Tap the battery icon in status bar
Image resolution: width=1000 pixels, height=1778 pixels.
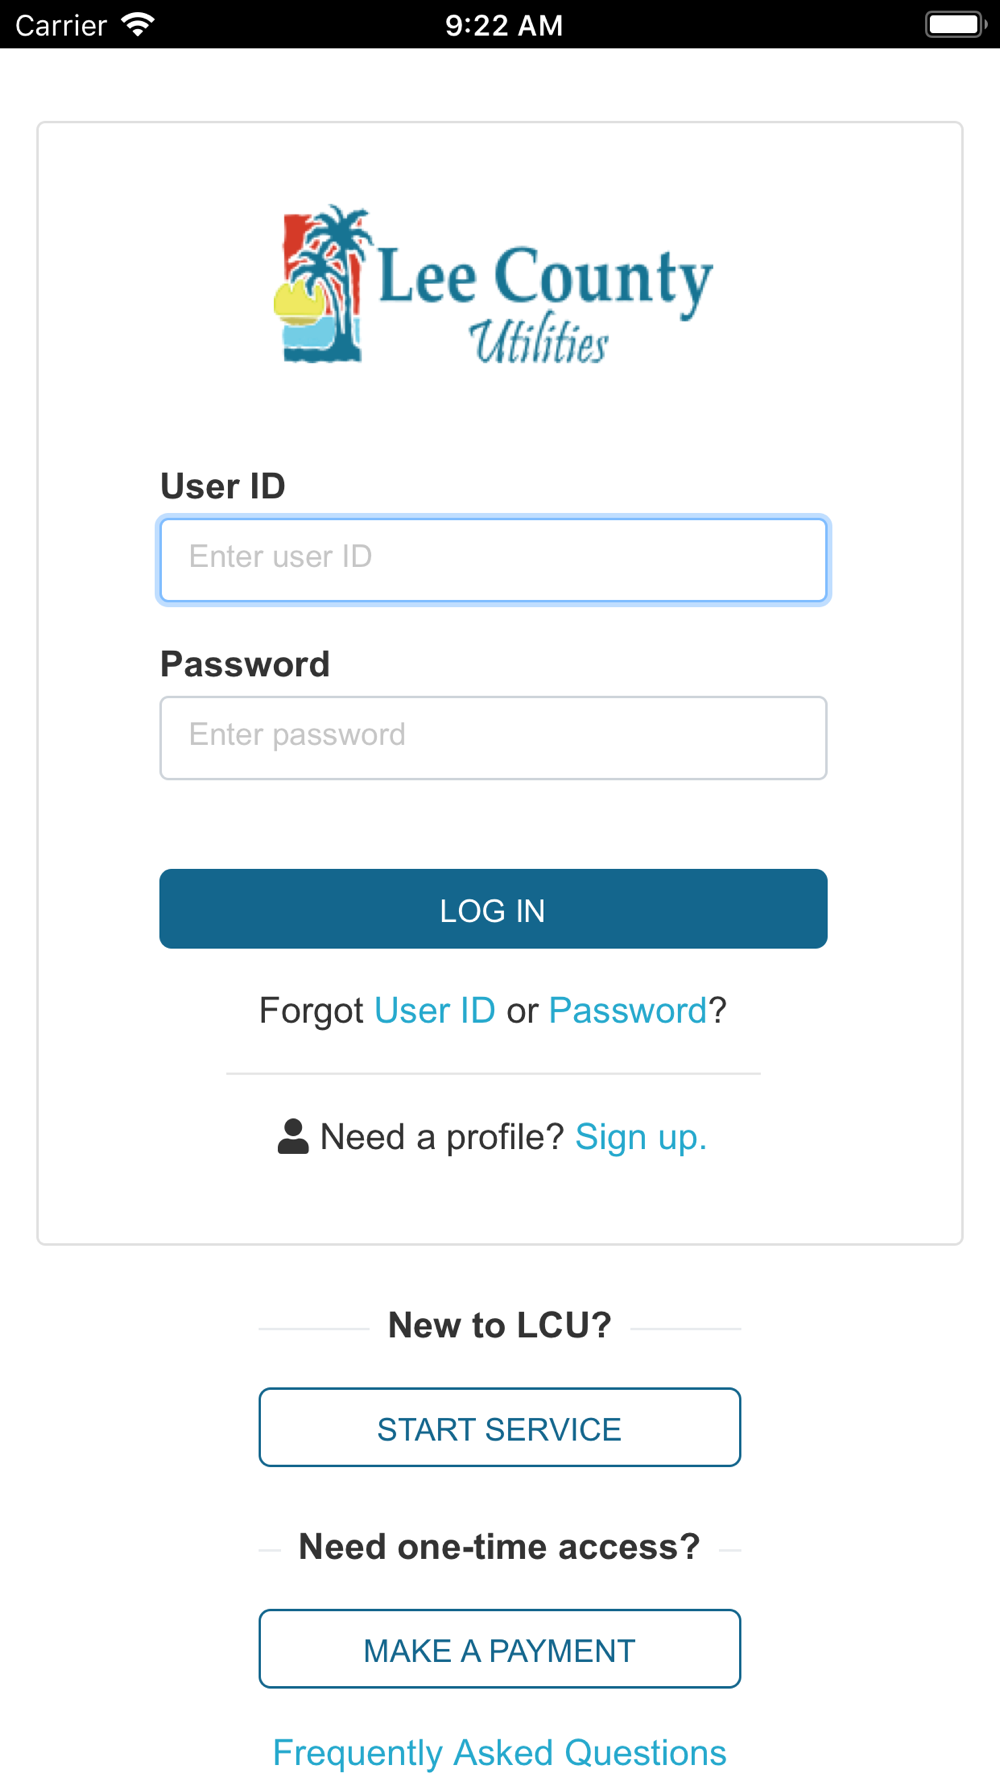click(956, 24)
